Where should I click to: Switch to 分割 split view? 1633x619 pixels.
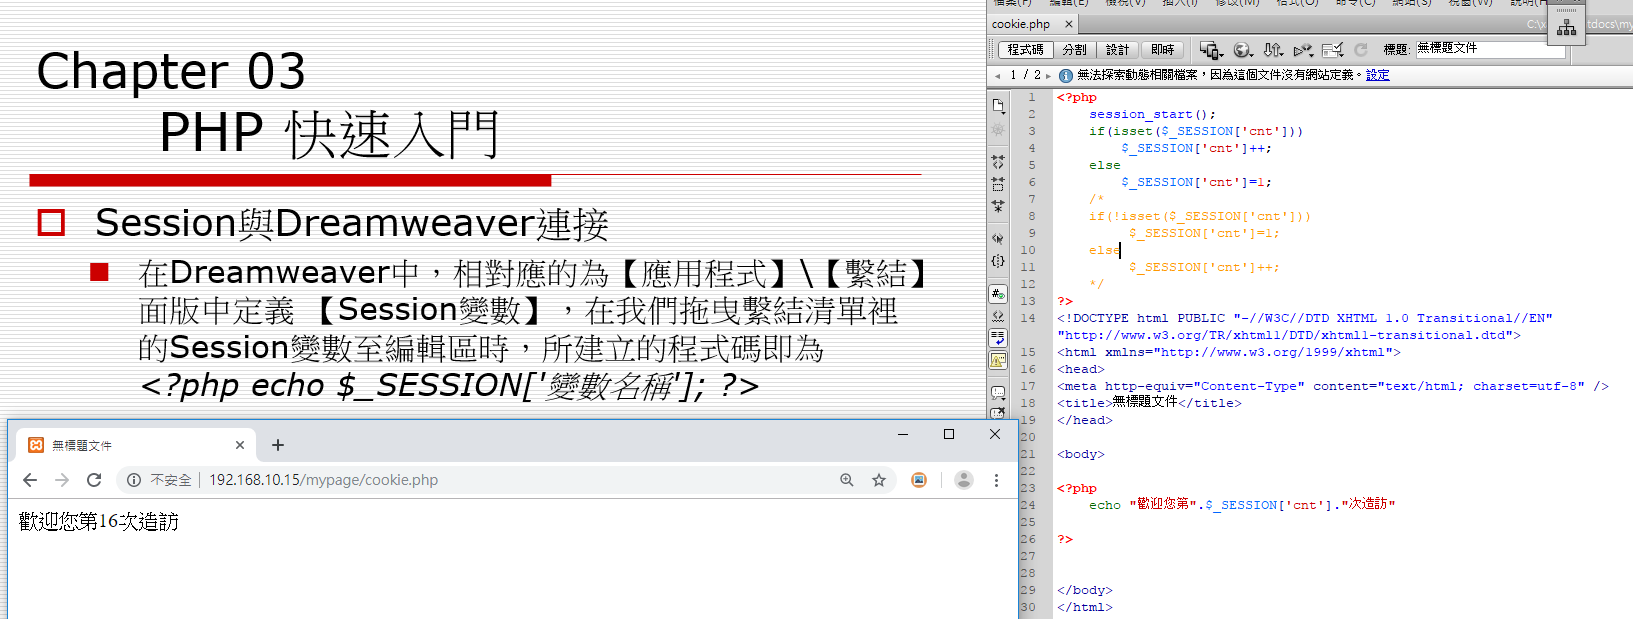click(x=1074, y=49)
